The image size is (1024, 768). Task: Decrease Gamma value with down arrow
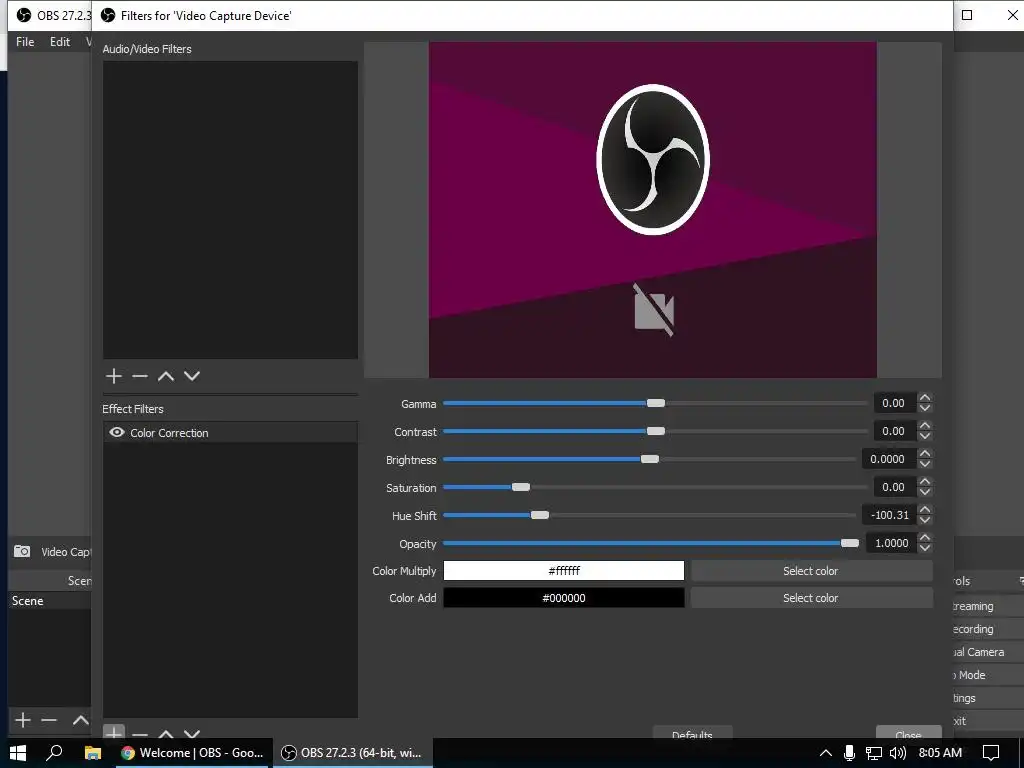click(x=925, y=408)
